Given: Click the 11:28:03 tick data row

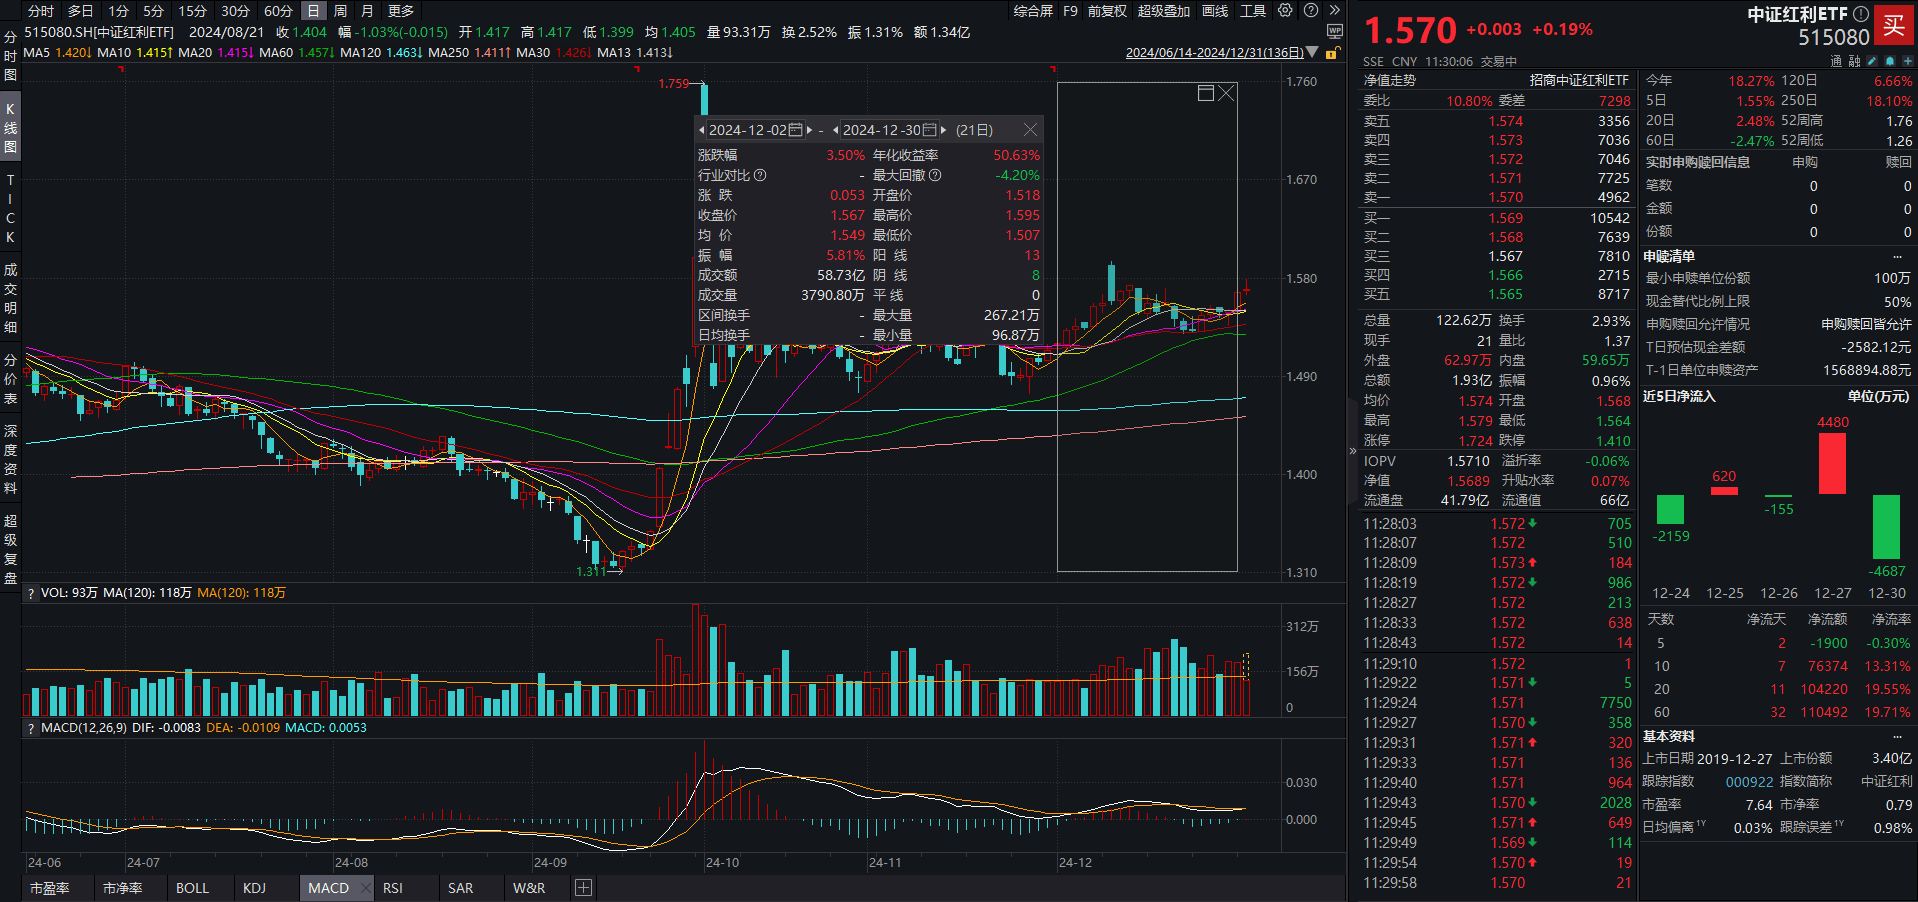Looking at the screenshot, I should click(1490, 522).
